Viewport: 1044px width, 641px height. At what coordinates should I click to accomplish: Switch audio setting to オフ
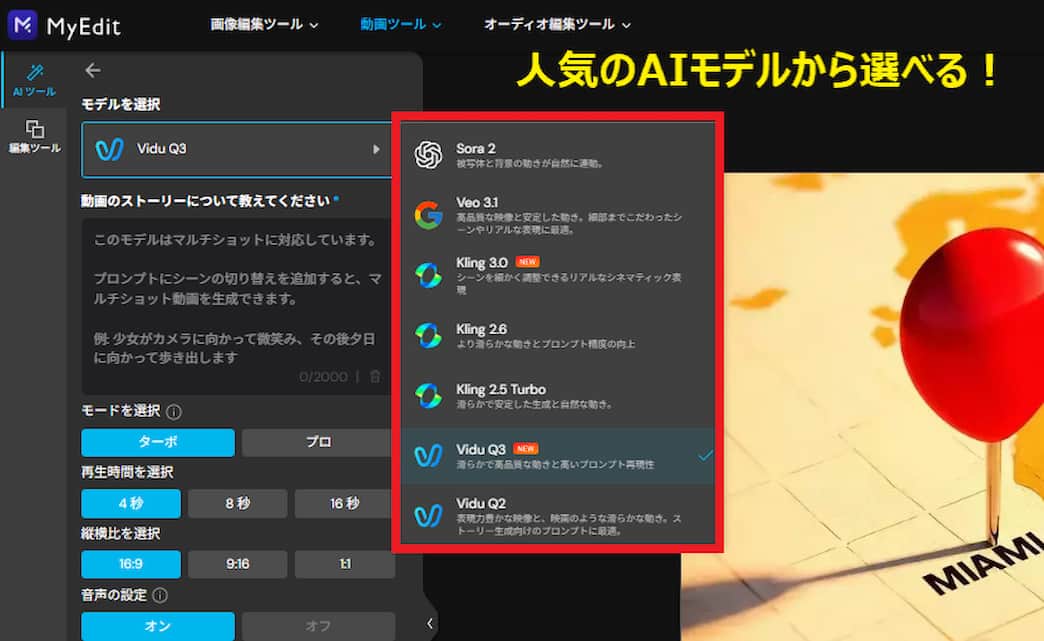(x=318, y=625)
